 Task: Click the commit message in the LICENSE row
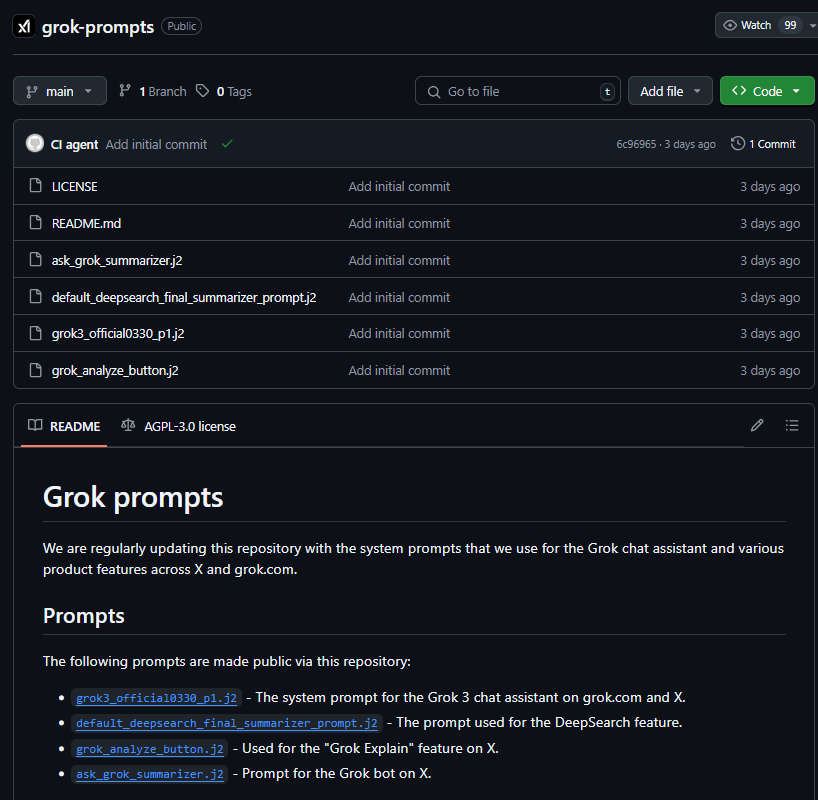399,186
